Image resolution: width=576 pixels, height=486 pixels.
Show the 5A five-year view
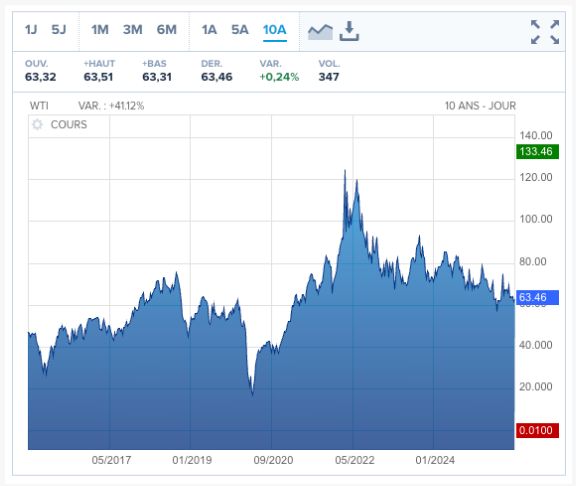[240, 29]
